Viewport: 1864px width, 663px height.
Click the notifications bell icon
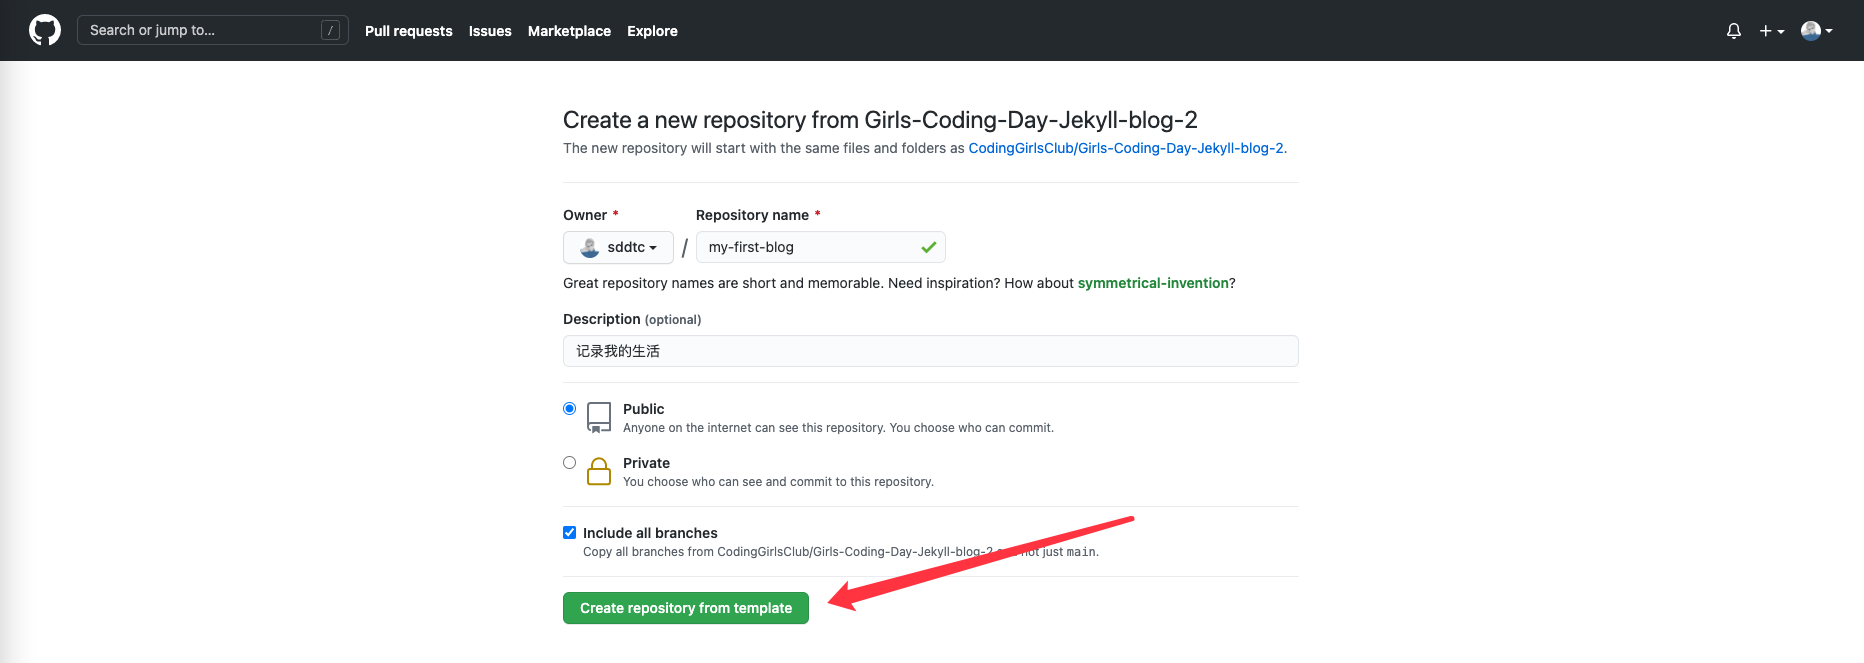point(1734,31)
